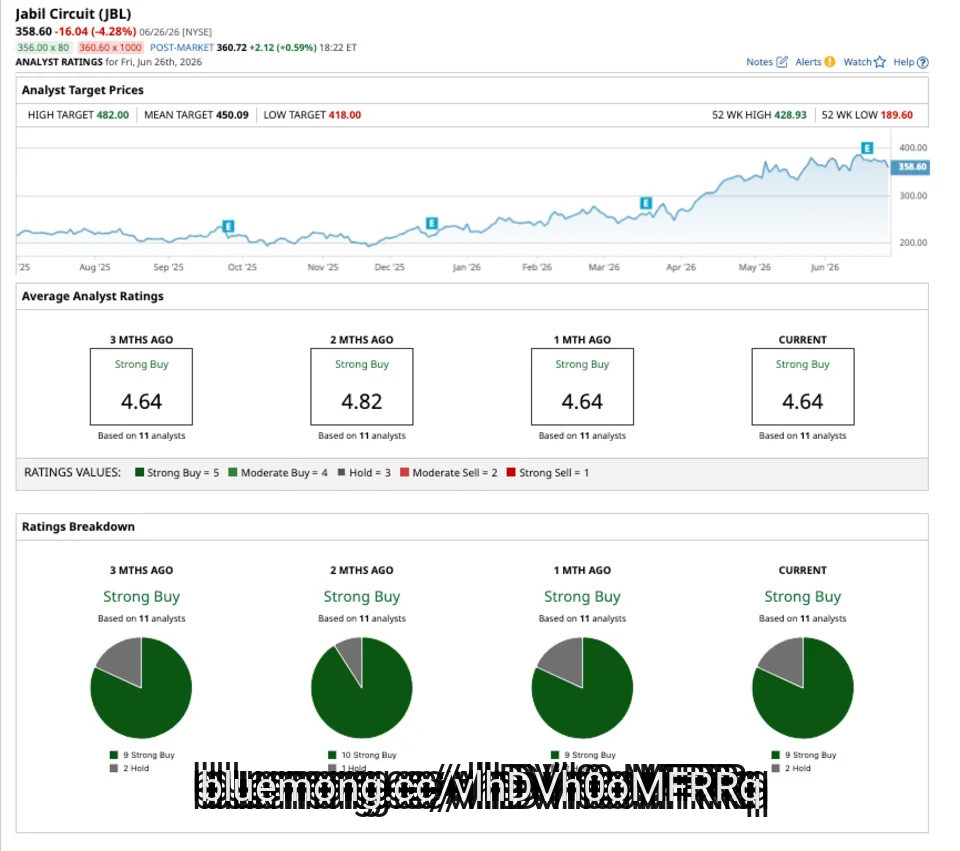This screenshot has height=851, width=960.
Task: Click the 52 WK HIGH 428.93 value
Action: pos(790,115)
